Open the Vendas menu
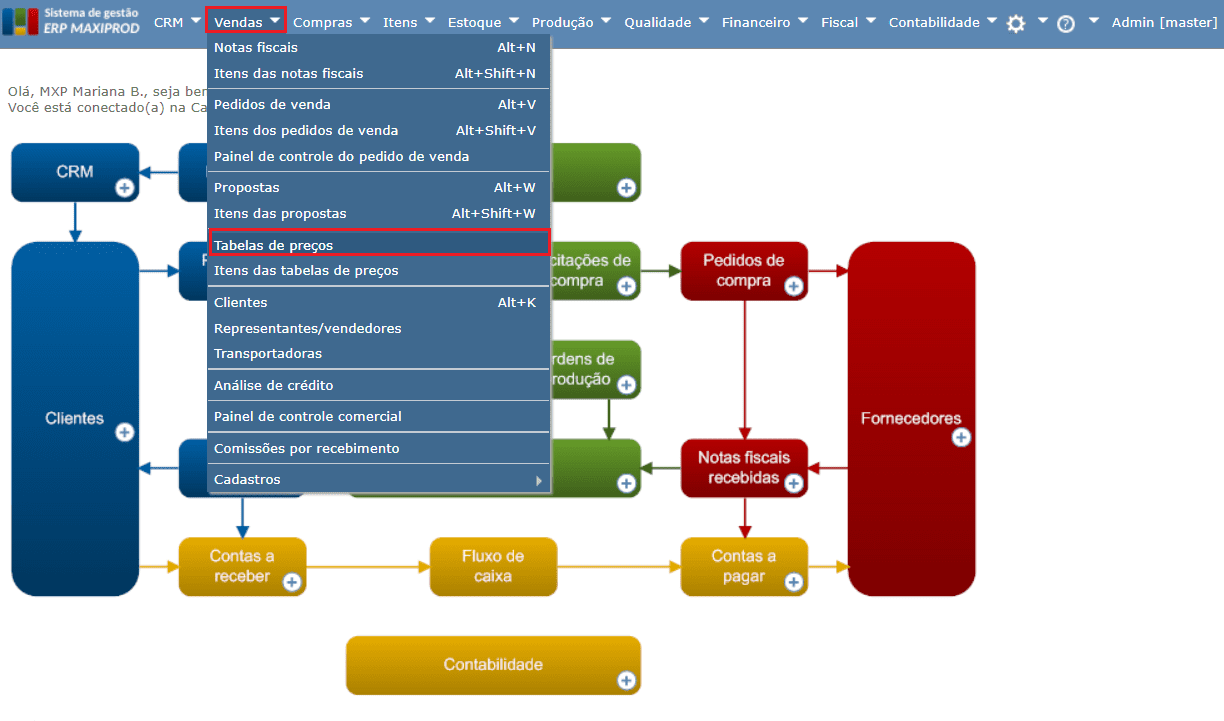Viewport: 1224px width, 721px height. click(x=245, y=21)
